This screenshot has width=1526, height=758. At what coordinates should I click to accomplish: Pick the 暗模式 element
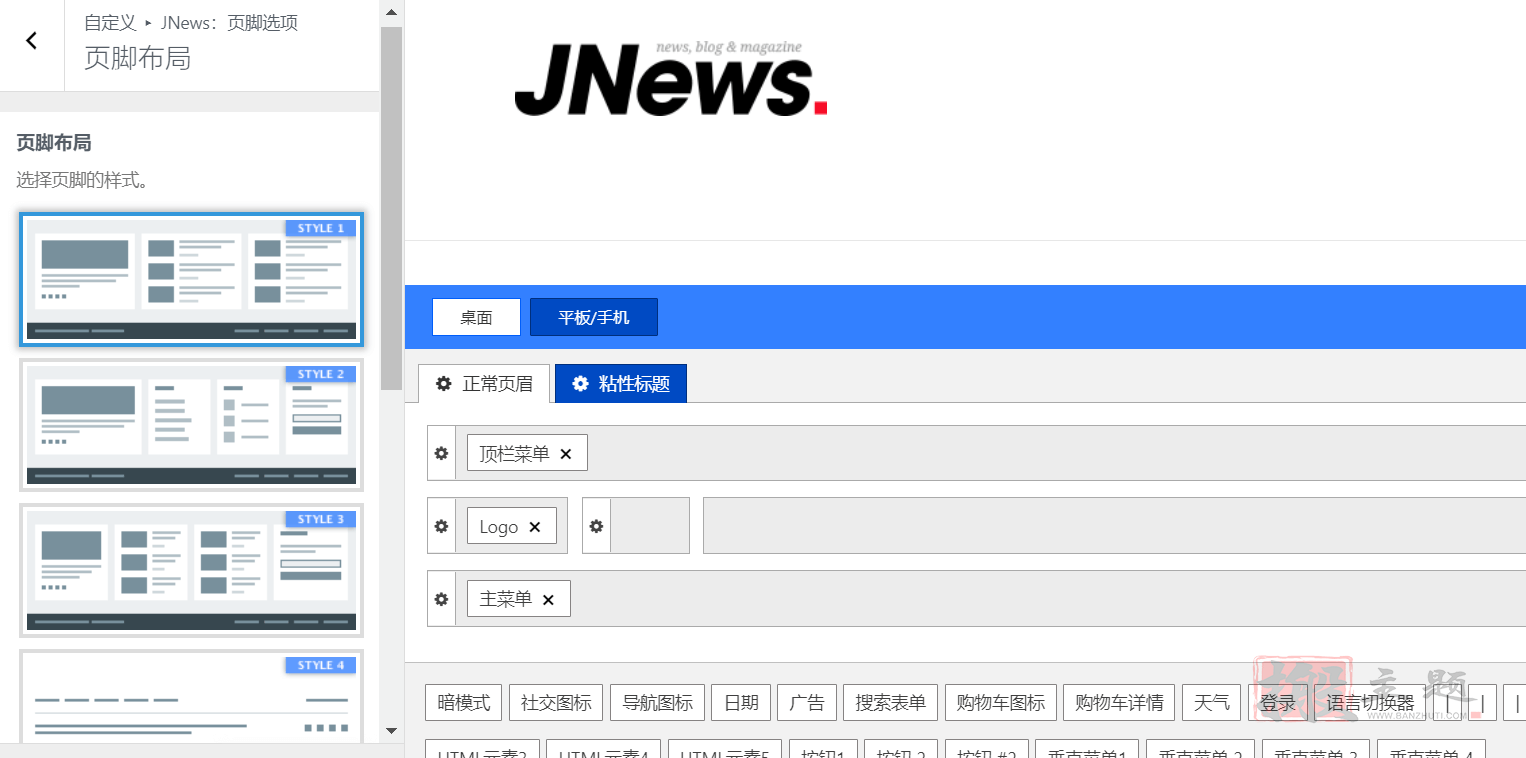coord(464,703)
